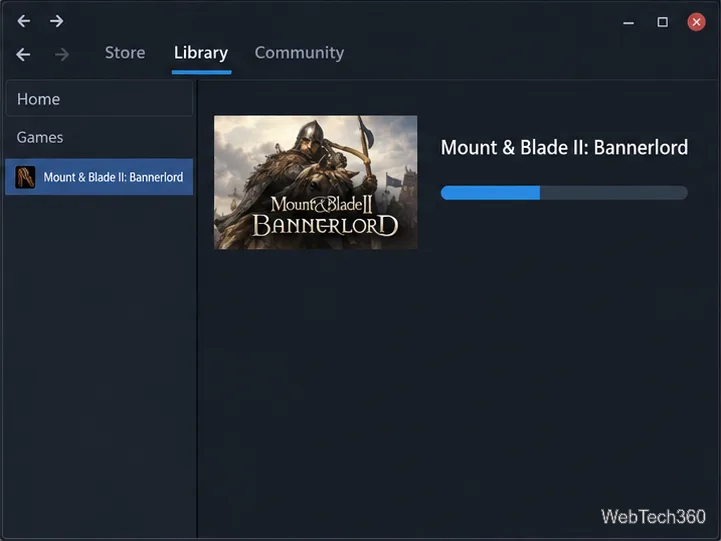Image resolution: width=721 pixels, height=541 pixels.
Task: Open the Store tab
Action: (125, 52)
